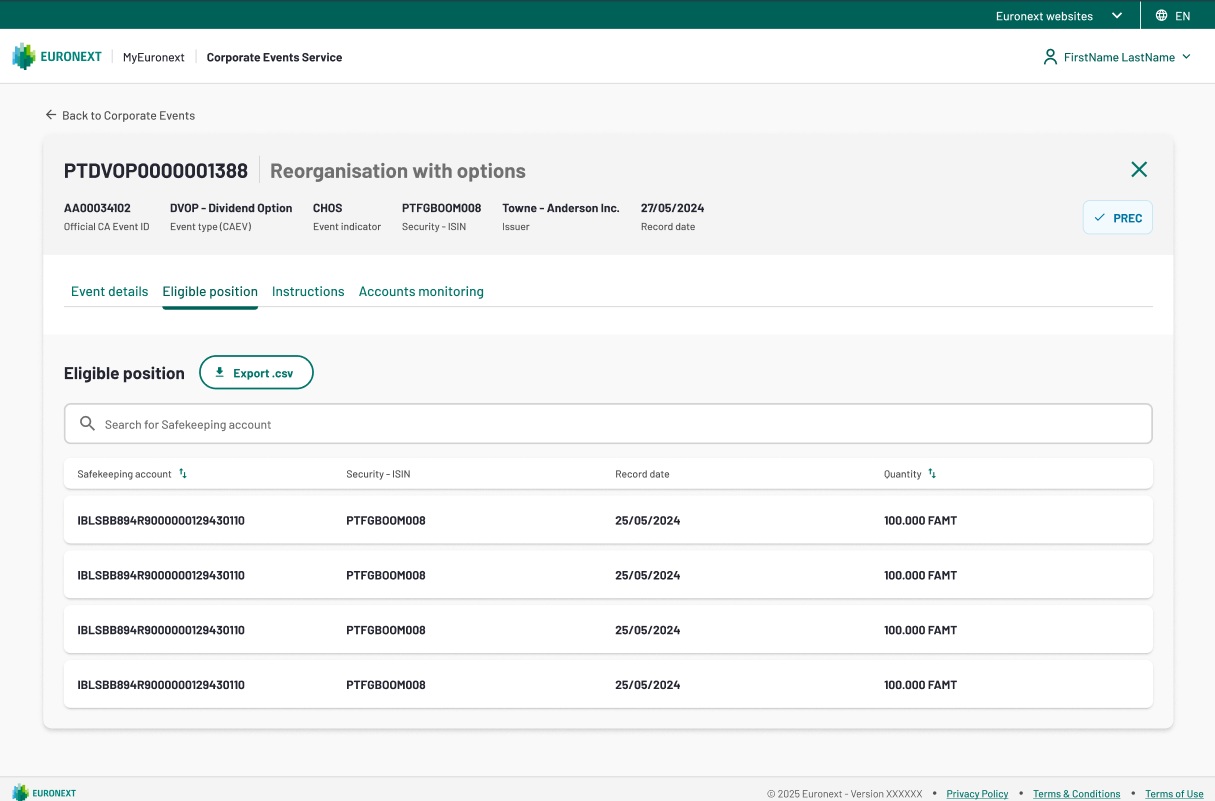Click the copyright 2025 Euronext version text
The height and width of the screenshot is (801, 1215).
coord(845,794)
